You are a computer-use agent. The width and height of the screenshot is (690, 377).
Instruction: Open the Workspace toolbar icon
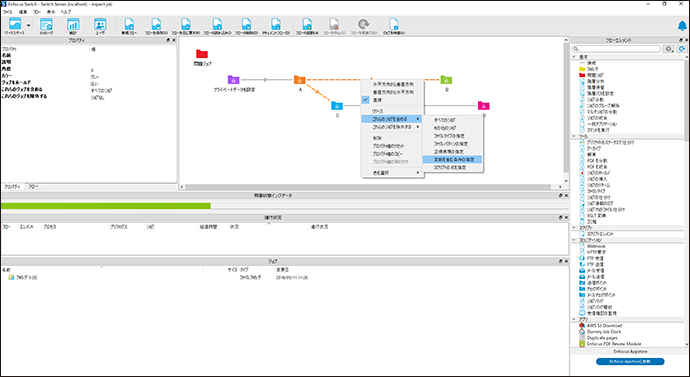[15, 25]
